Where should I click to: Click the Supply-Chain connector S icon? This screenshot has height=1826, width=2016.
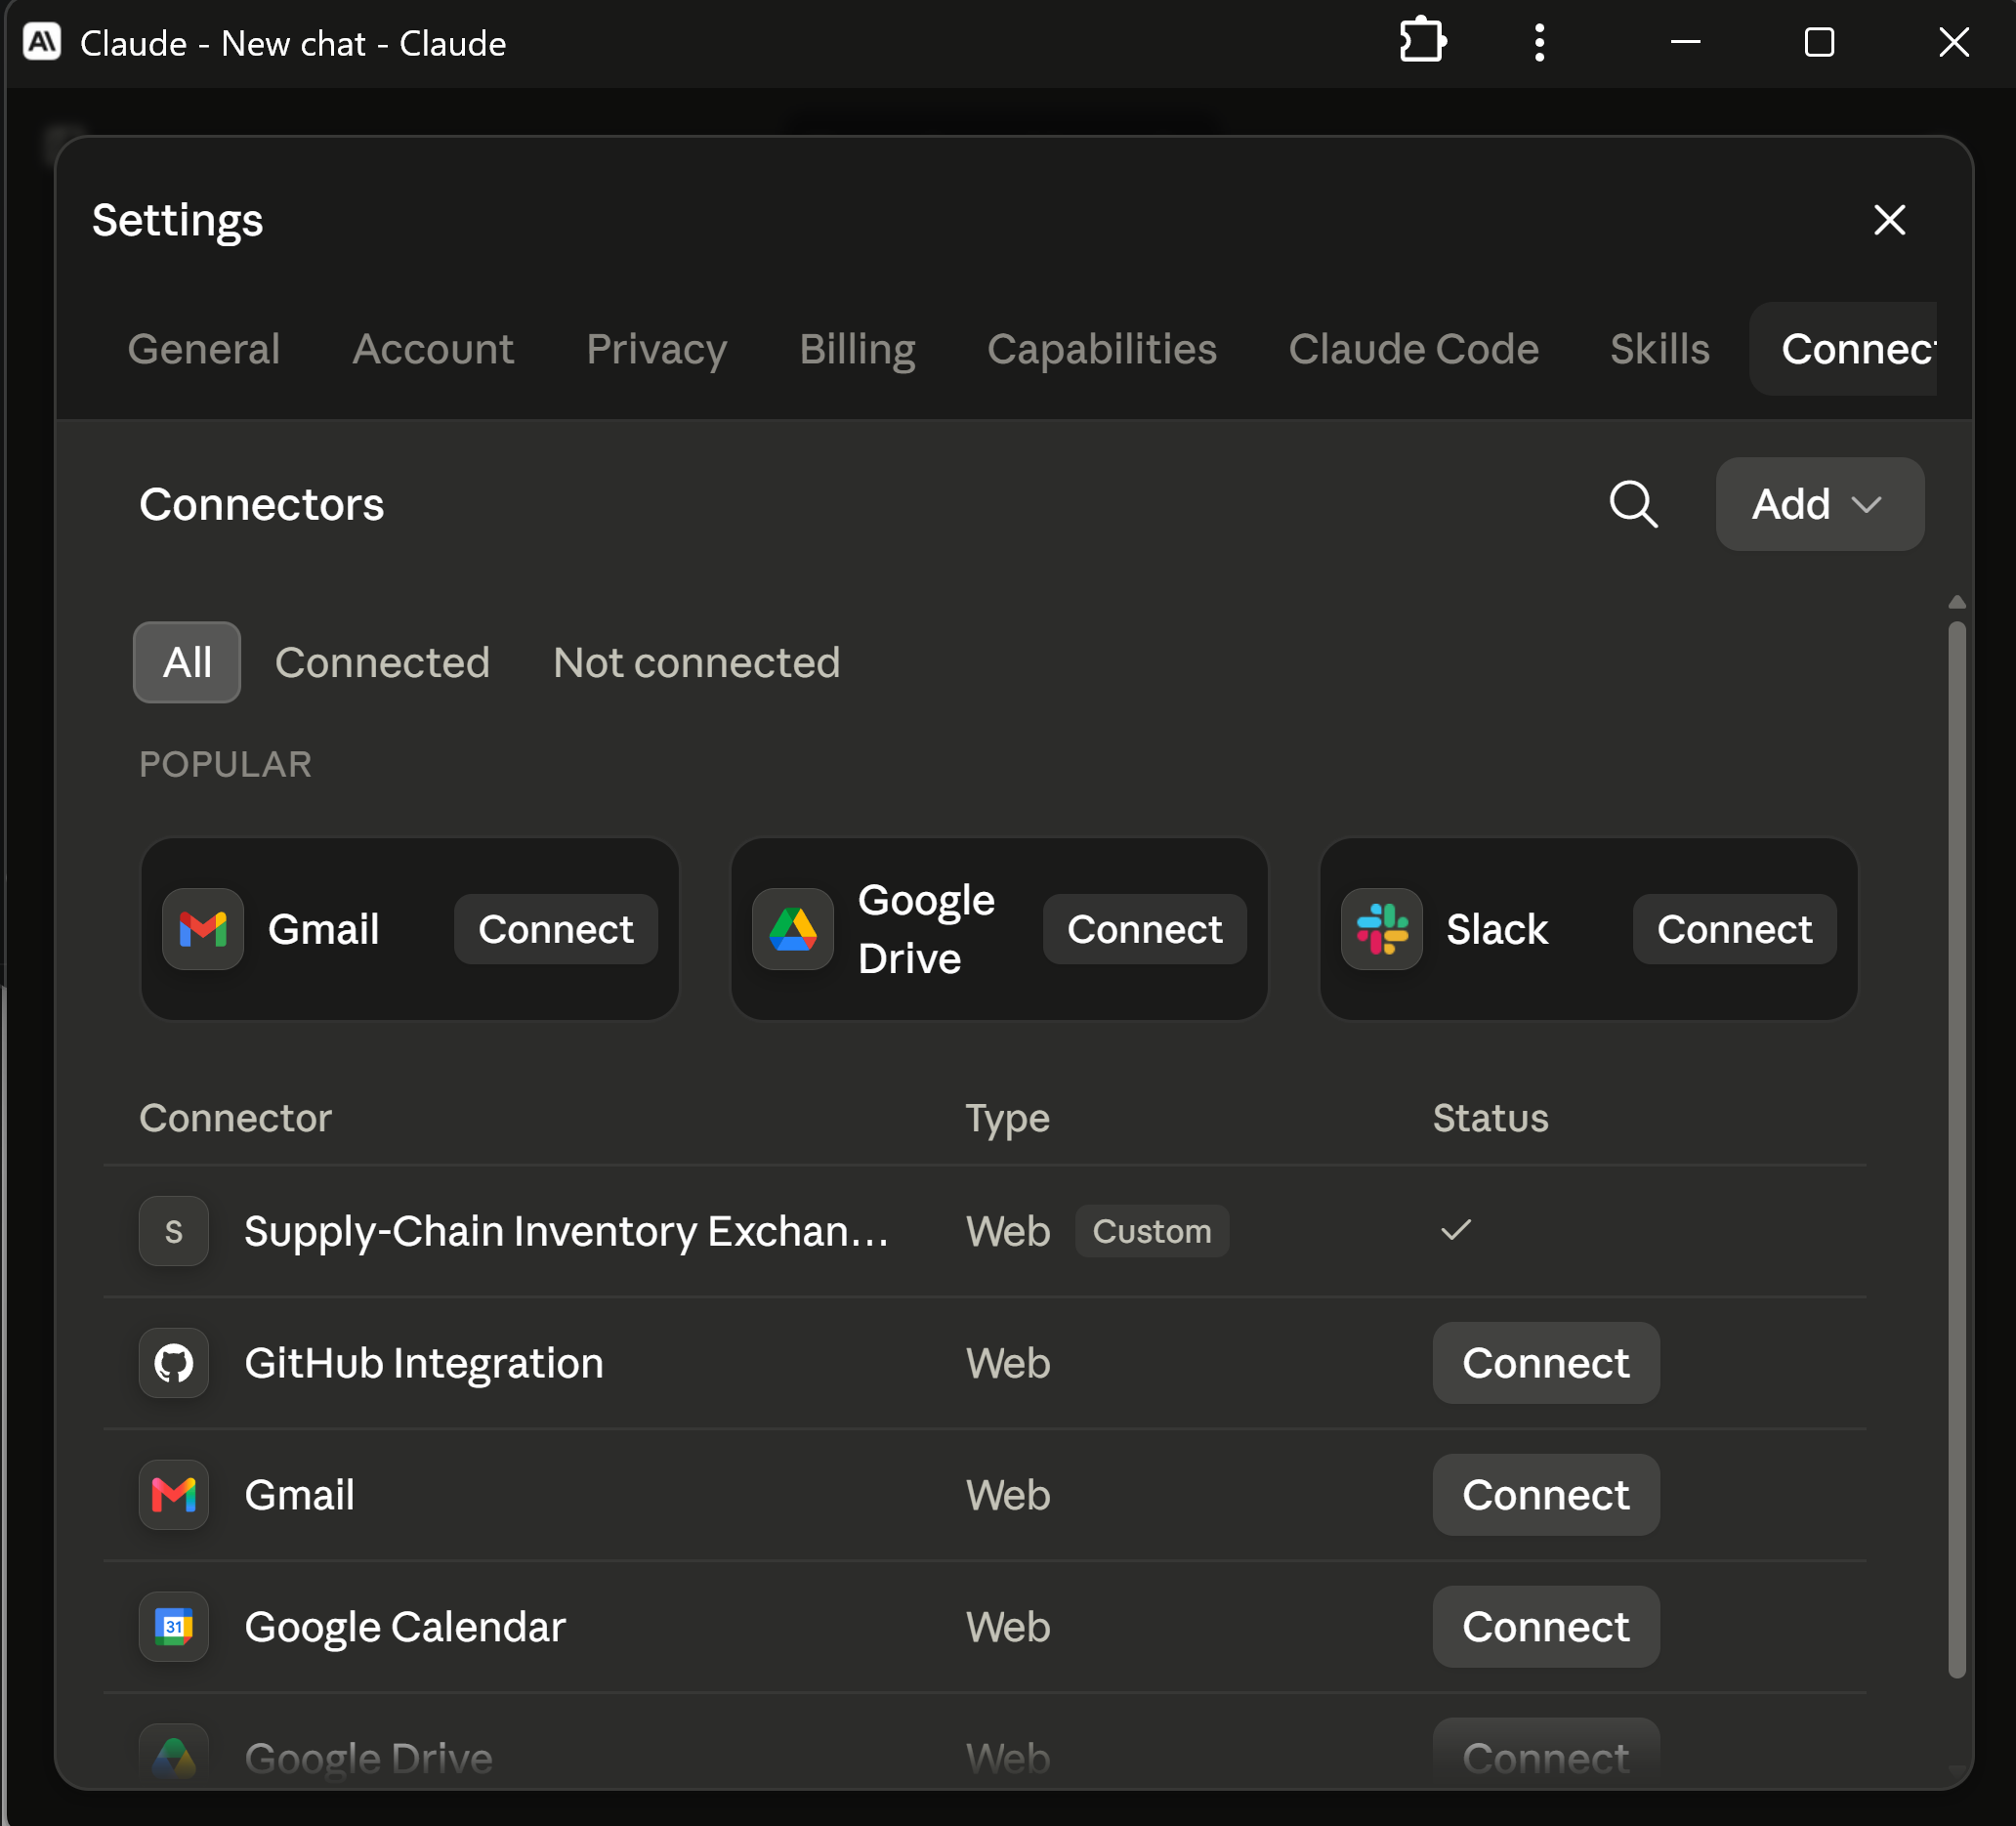[x=174, y=1231]
